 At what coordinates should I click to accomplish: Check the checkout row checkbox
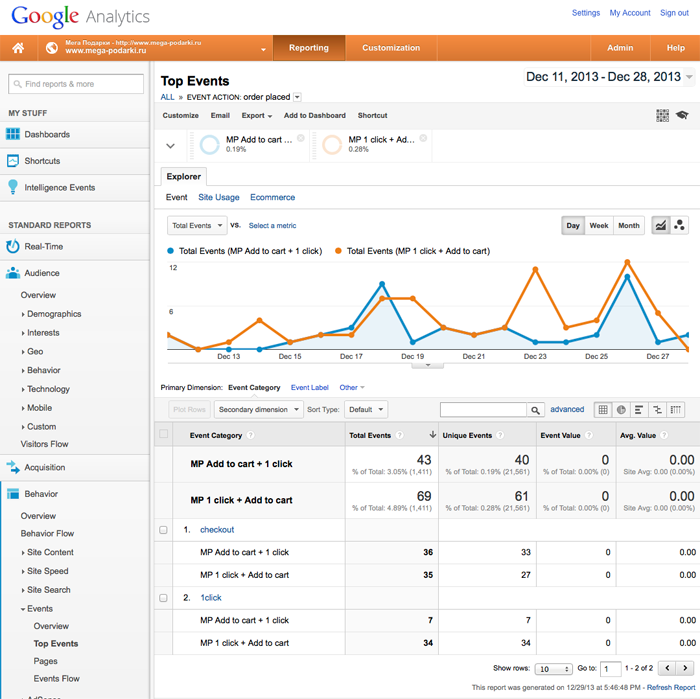coord(164,530)
